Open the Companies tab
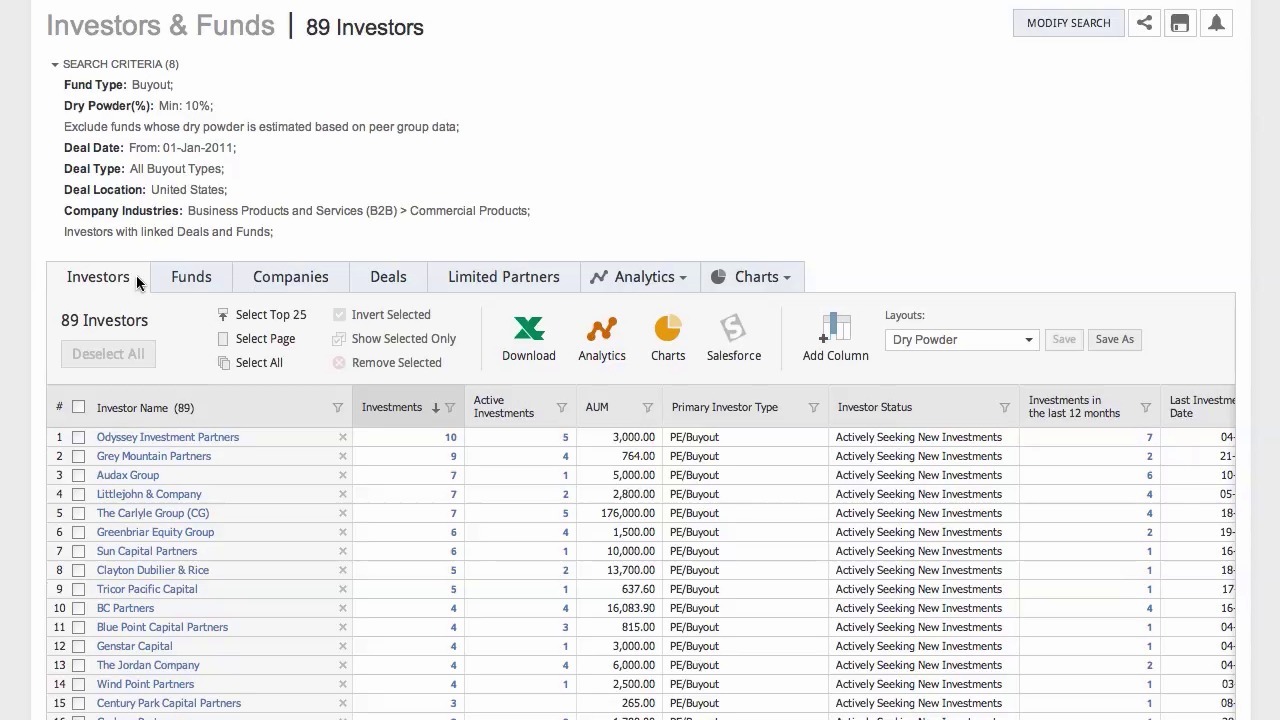The image size is (1280, 720). [x=291, y=277]
